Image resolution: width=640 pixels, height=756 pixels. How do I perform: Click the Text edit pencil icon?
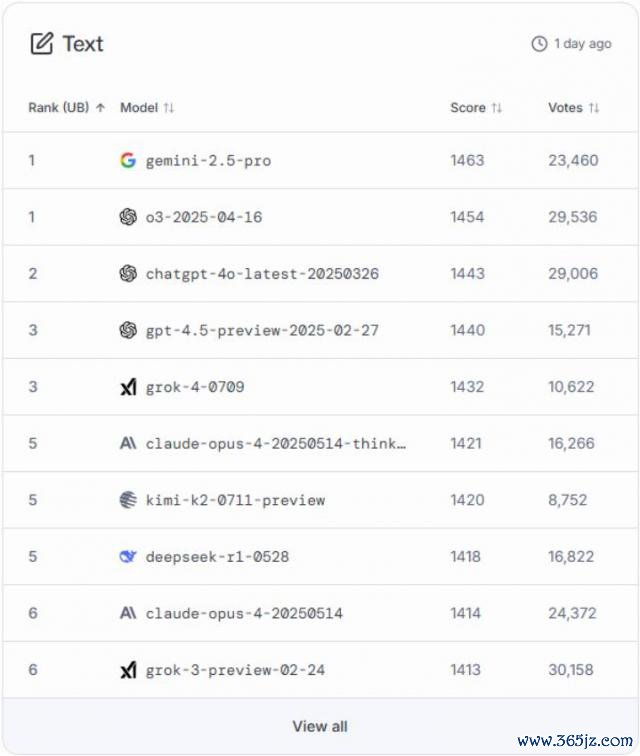point(41,43)
